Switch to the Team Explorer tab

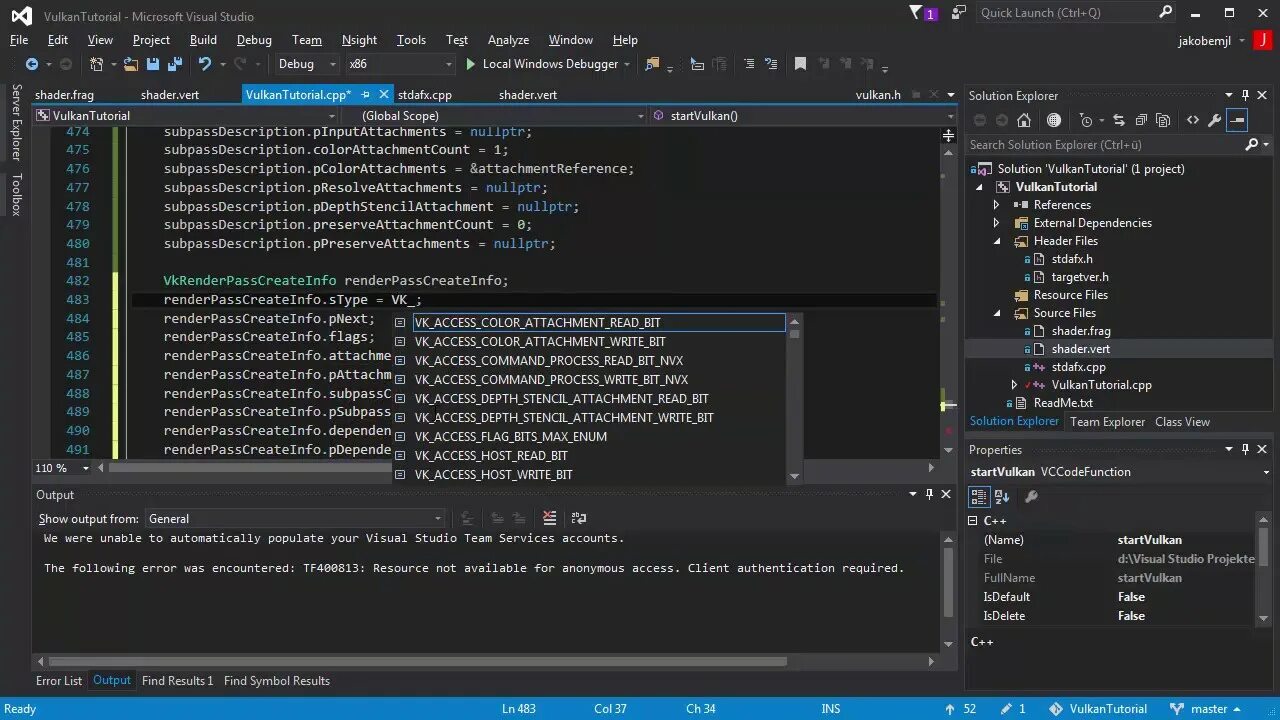pyautogui.click(x=1108, y=422)
